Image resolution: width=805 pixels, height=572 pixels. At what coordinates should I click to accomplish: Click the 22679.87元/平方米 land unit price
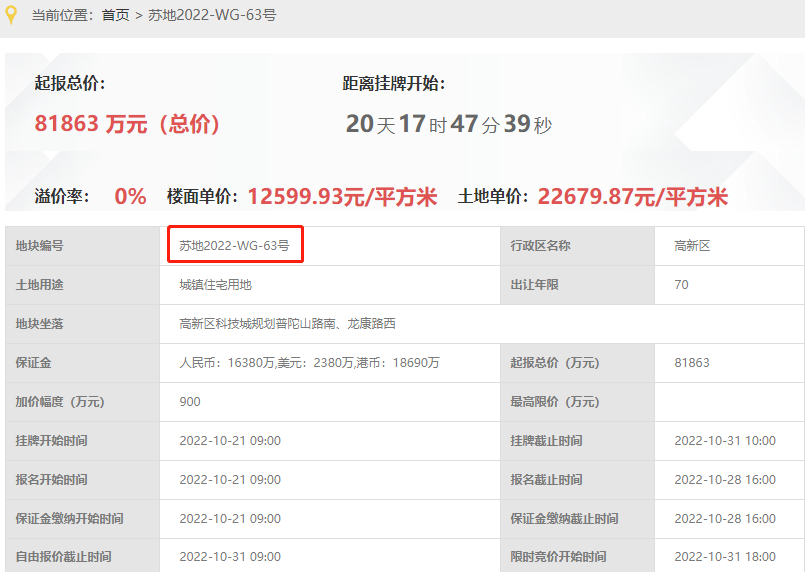(632, 196)
